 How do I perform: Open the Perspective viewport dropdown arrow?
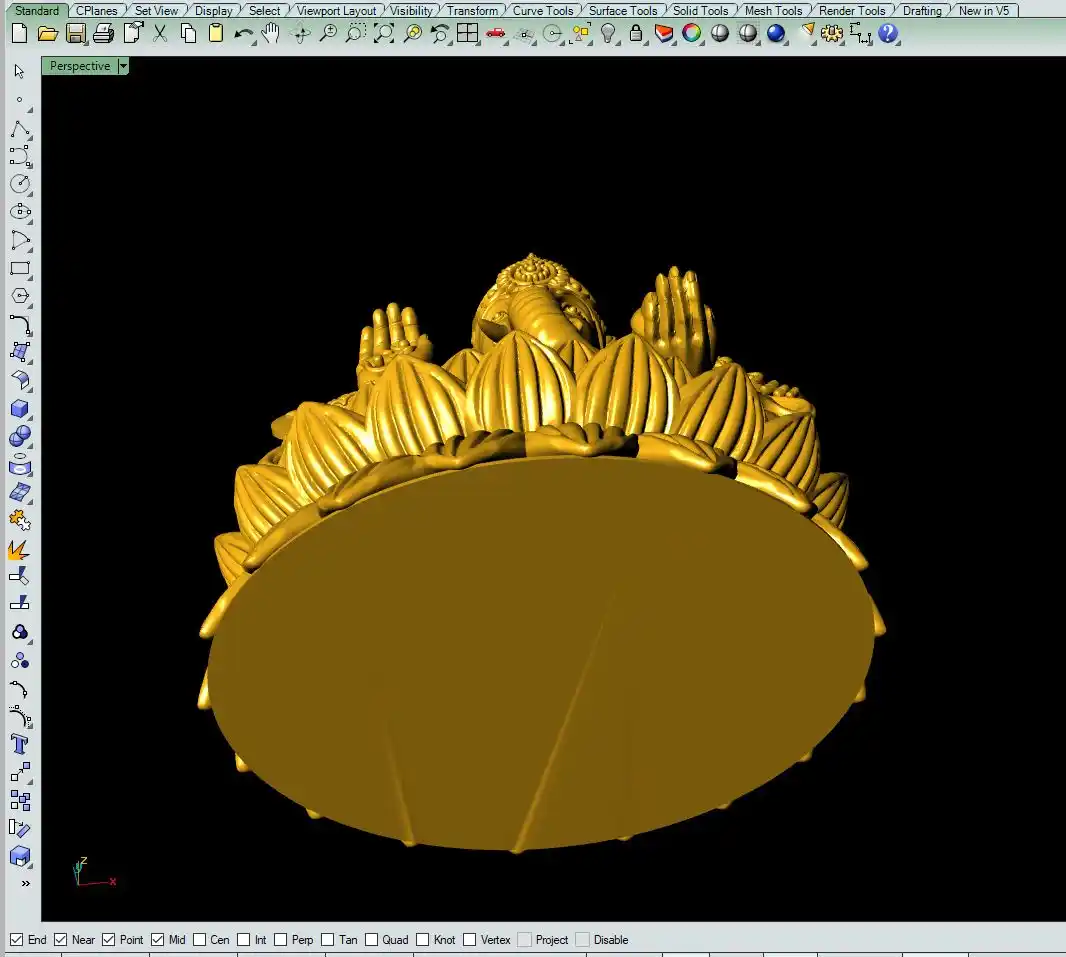(123, 66)
